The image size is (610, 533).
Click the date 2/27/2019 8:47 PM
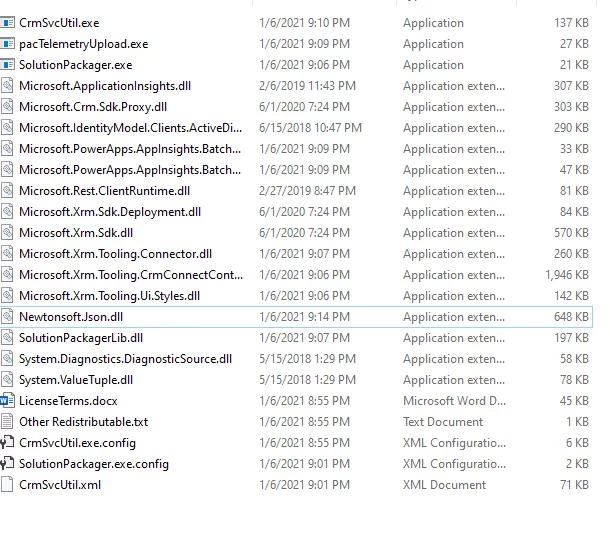[x=307, y=191]
